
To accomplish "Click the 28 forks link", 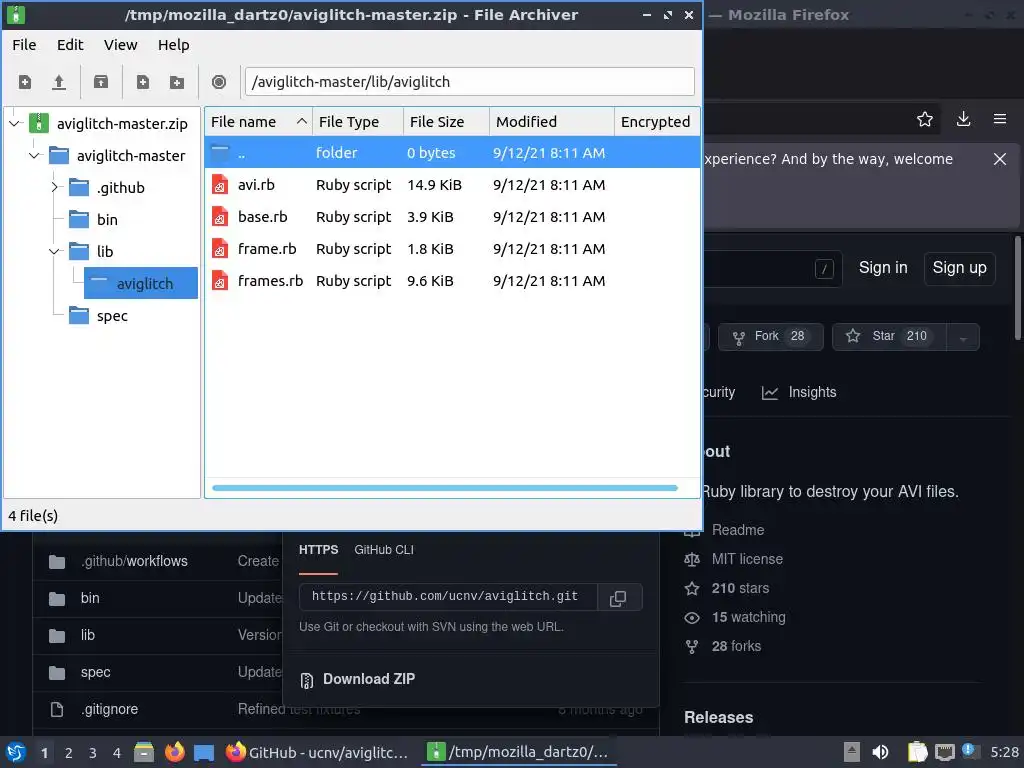I will (x=736, y=647).
